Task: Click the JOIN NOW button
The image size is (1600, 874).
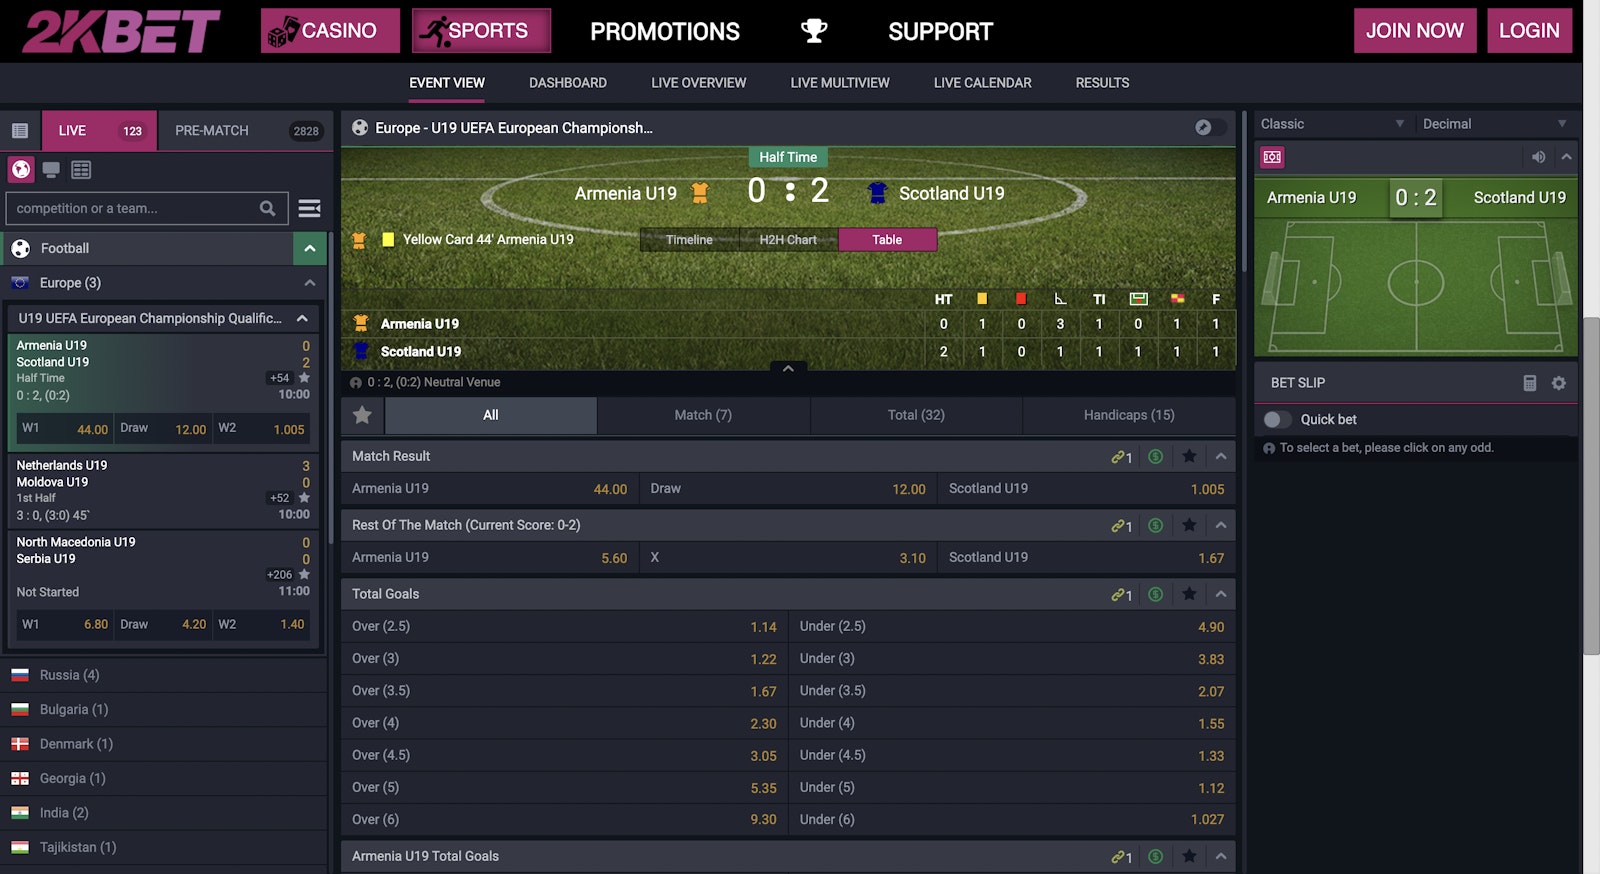Action: [1414, 30]
